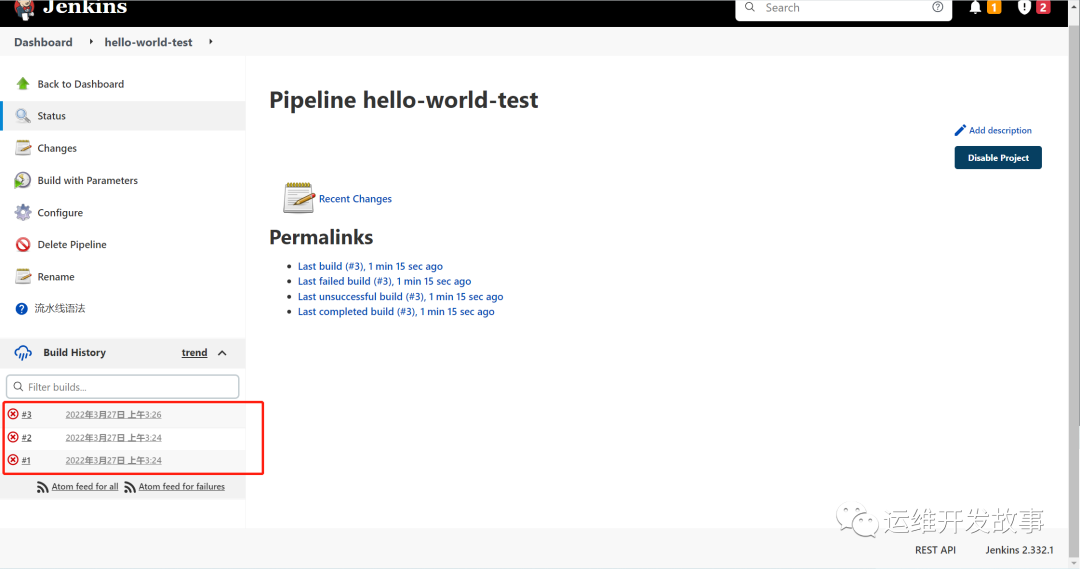Viewport: 1080px width, 569px height.
Task: Click RSS icon for Atom feed for all
Action: (x=43, y=487)
